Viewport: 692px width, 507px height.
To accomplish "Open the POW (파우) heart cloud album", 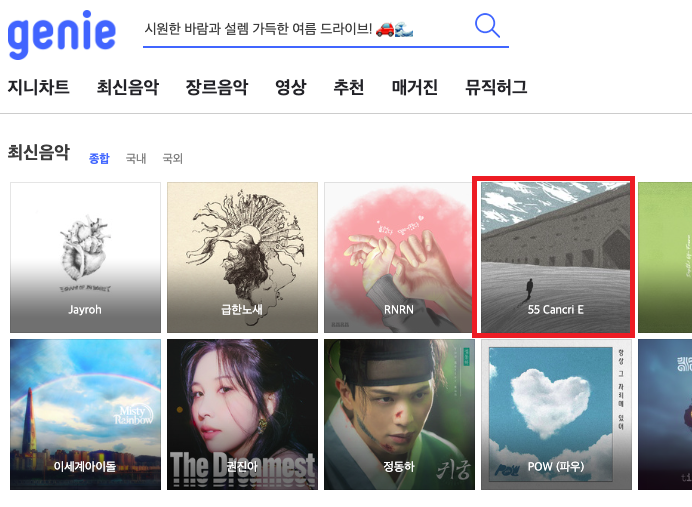I will click(x=556, y=414).
